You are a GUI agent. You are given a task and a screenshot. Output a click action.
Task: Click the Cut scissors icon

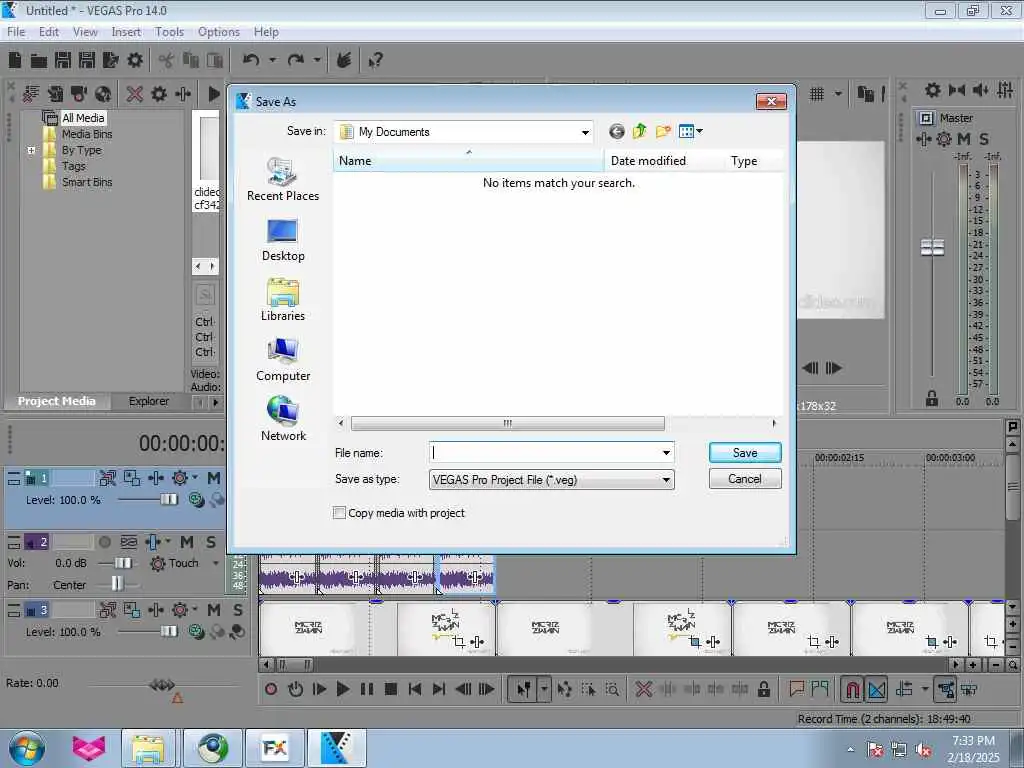point(167,61)
